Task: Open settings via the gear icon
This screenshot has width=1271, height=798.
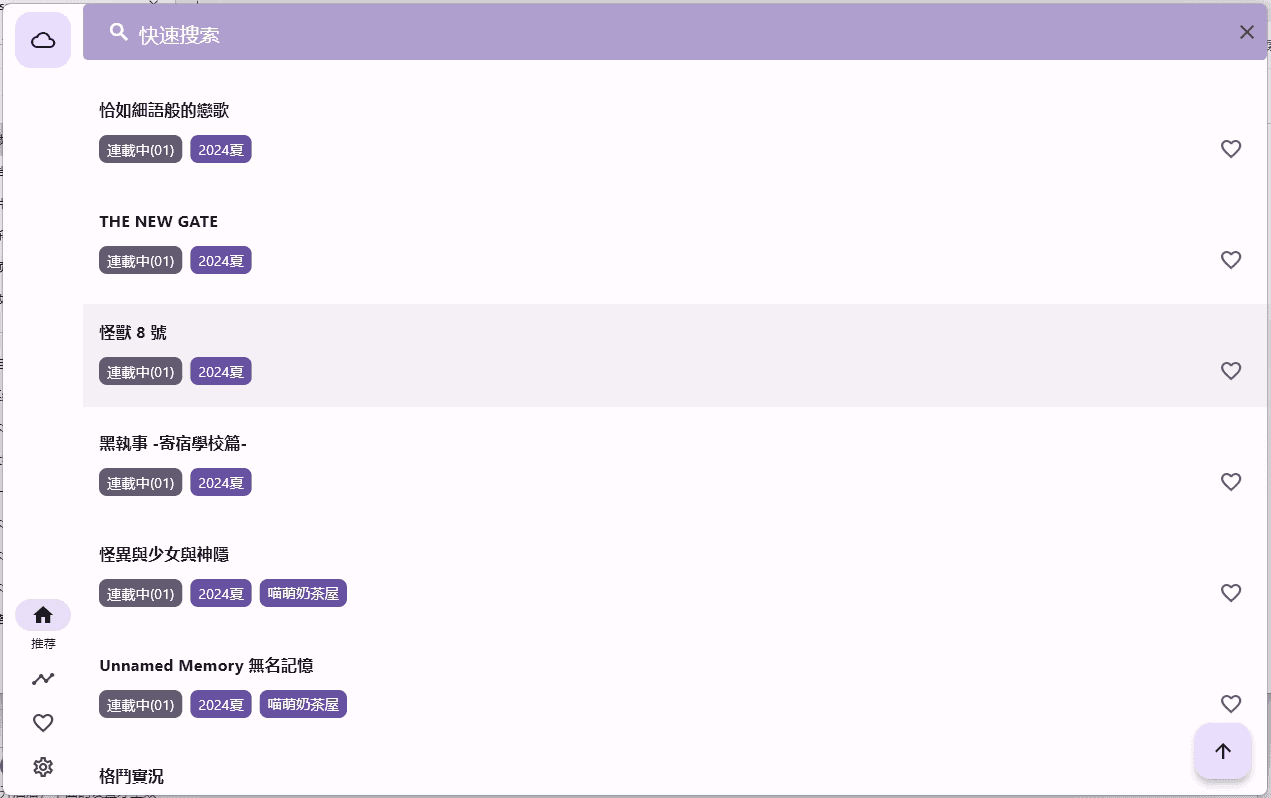Action: [x=43, y=766]
